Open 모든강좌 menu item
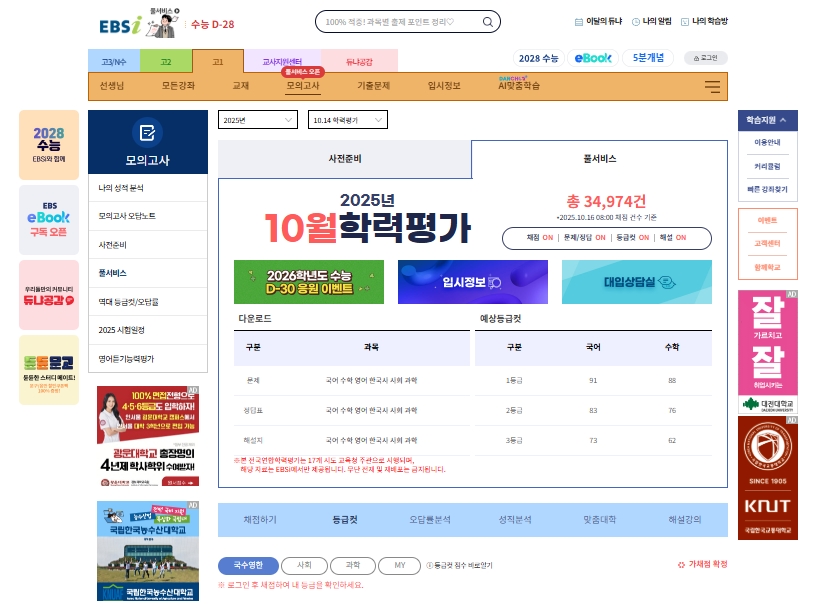 tap(178, 85)
